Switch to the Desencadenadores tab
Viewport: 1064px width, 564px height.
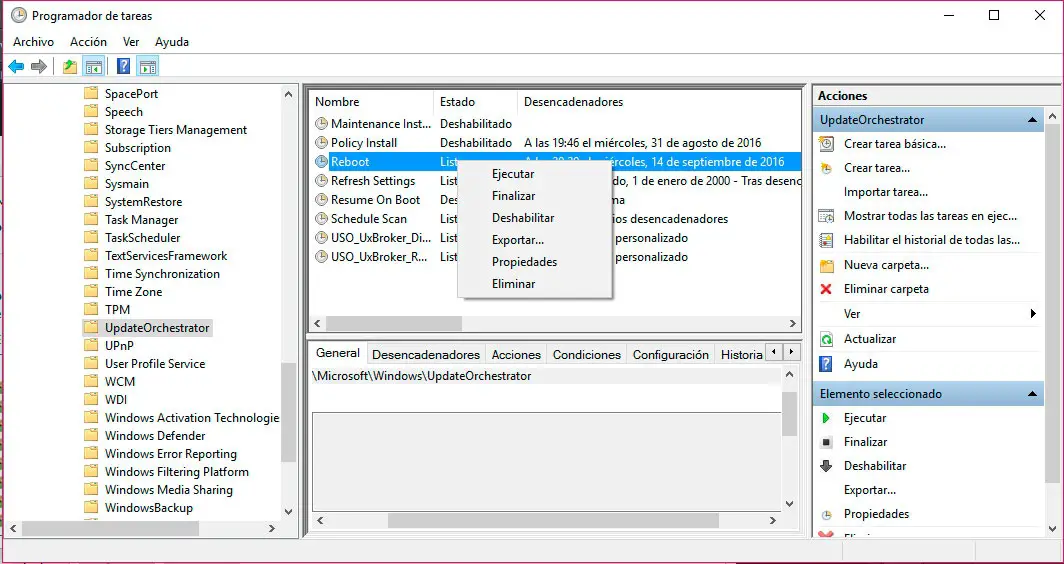pos(426,354)
